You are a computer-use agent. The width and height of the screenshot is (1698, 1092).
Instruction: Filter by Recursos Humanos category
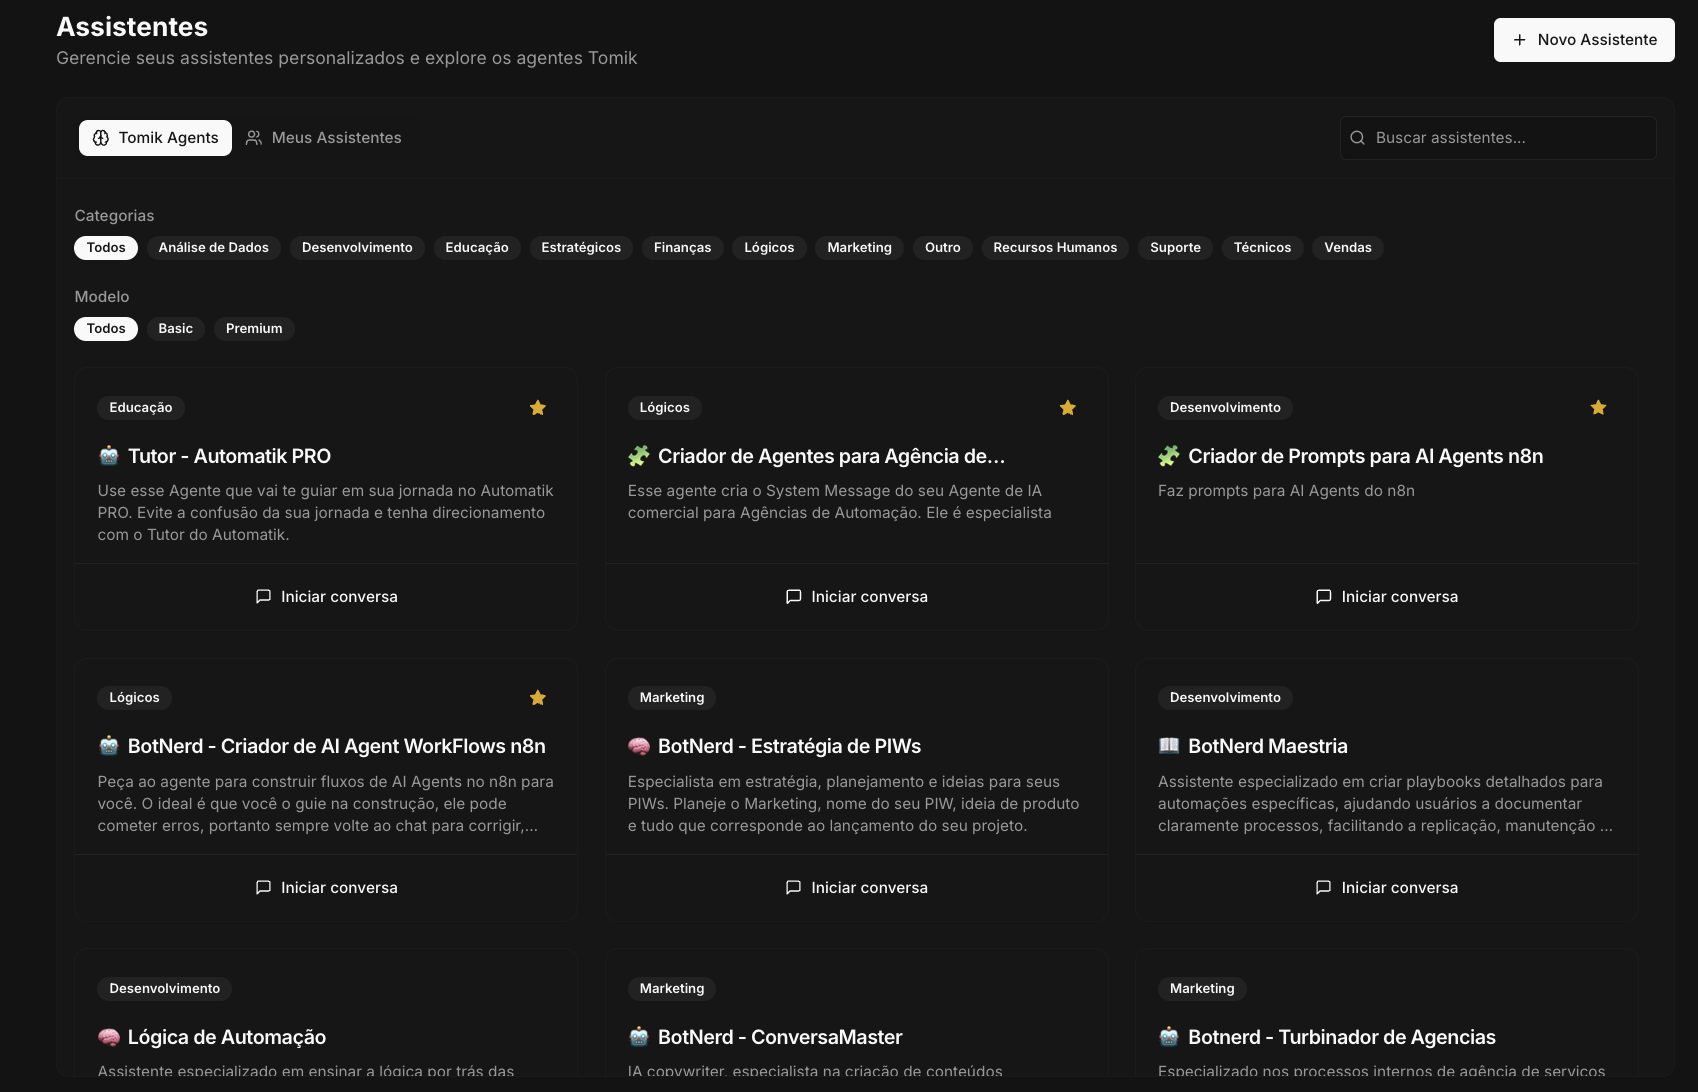1055,248
